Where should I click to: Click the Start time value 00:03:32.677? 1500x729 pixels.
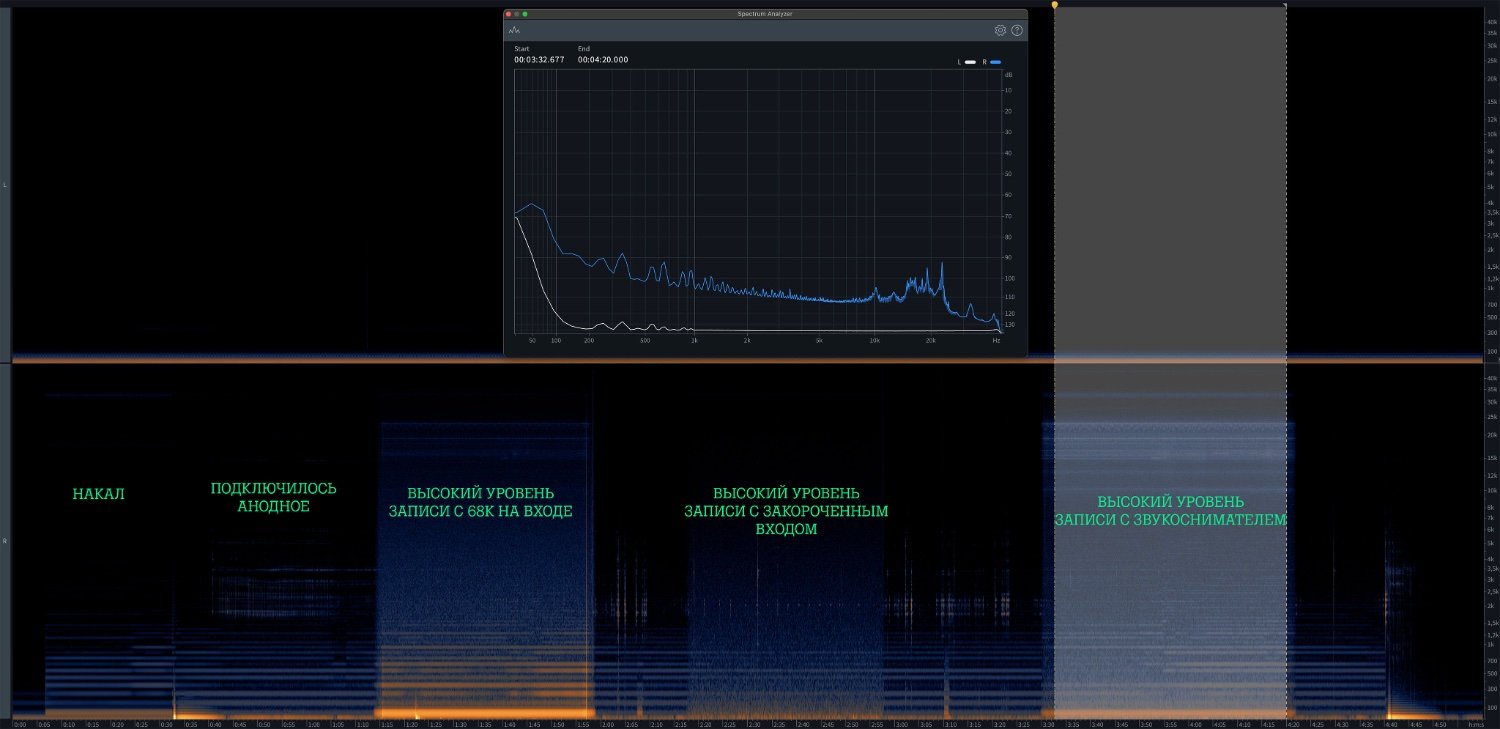pyautogui.click(x=539, y=60)
